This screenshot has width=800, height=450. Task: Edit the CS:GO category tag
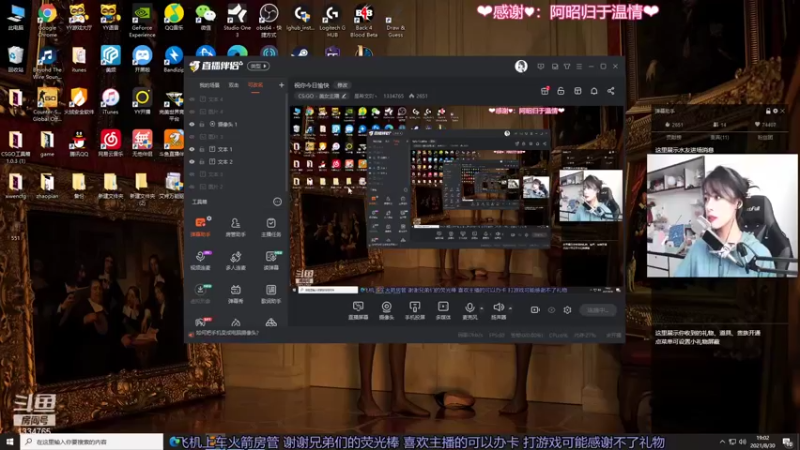coord(322,96)
